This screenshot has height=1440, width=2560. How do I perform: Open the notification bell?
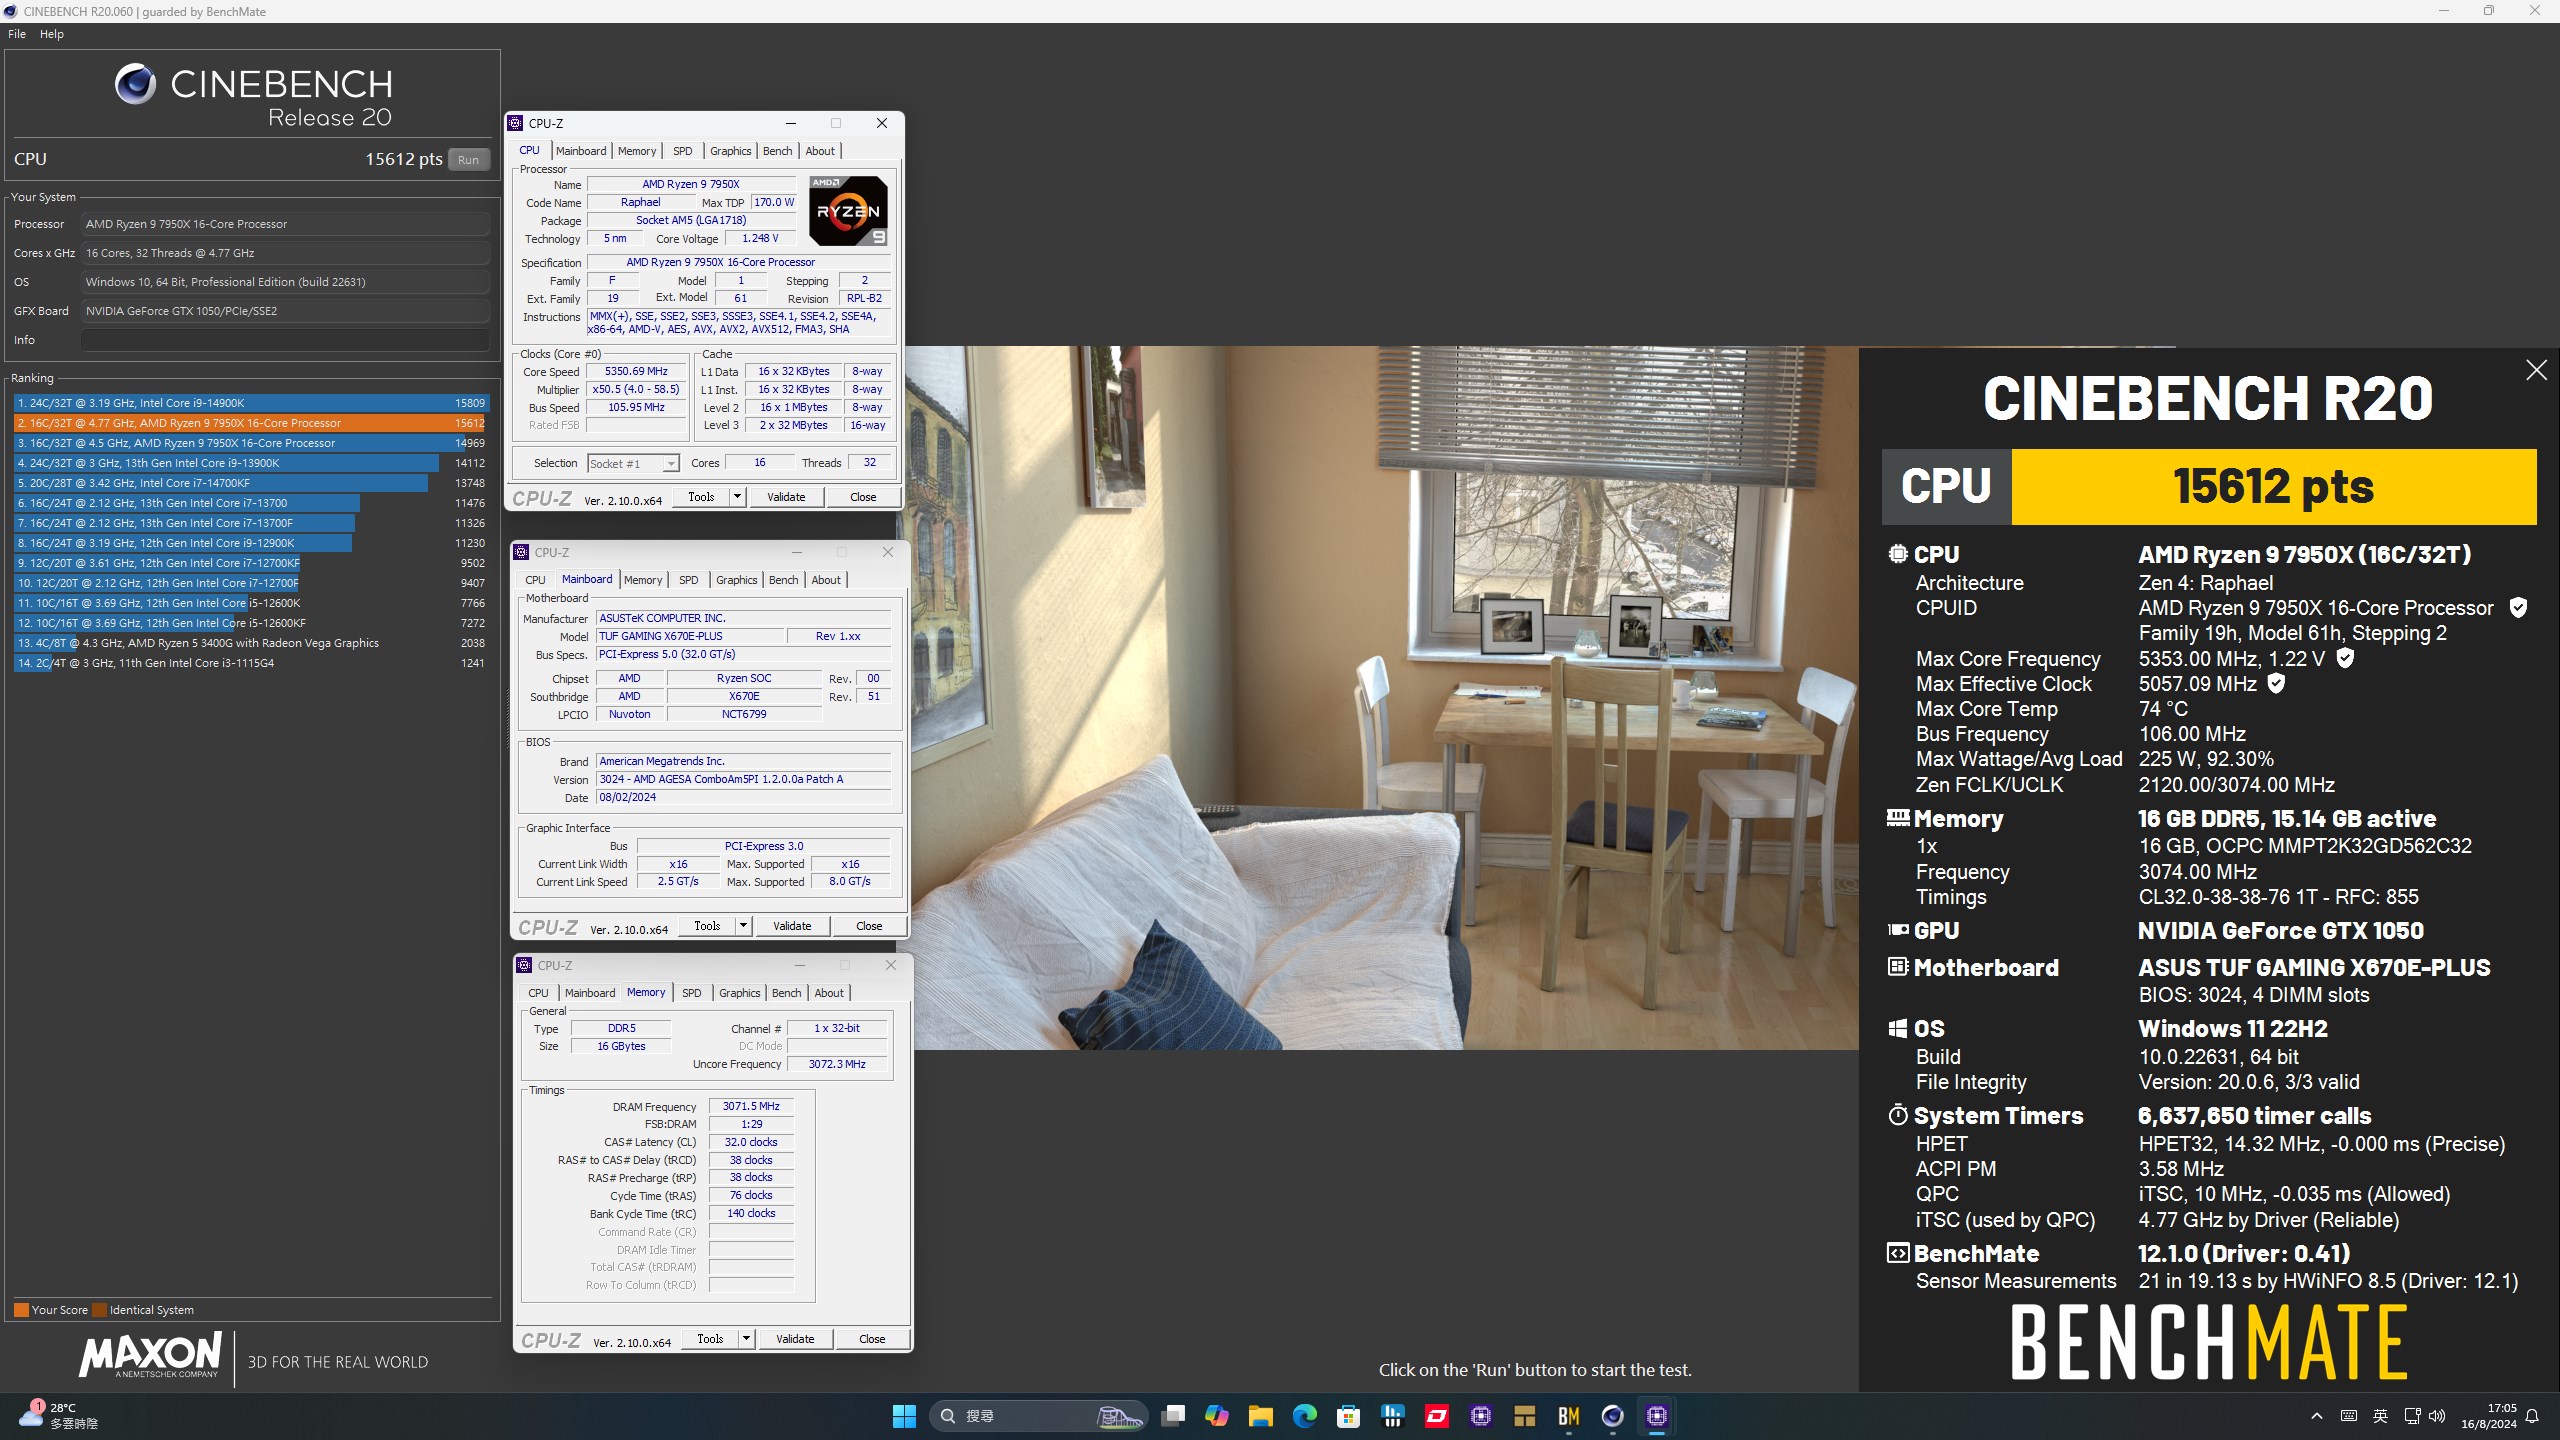(x=2532, y=1416)
